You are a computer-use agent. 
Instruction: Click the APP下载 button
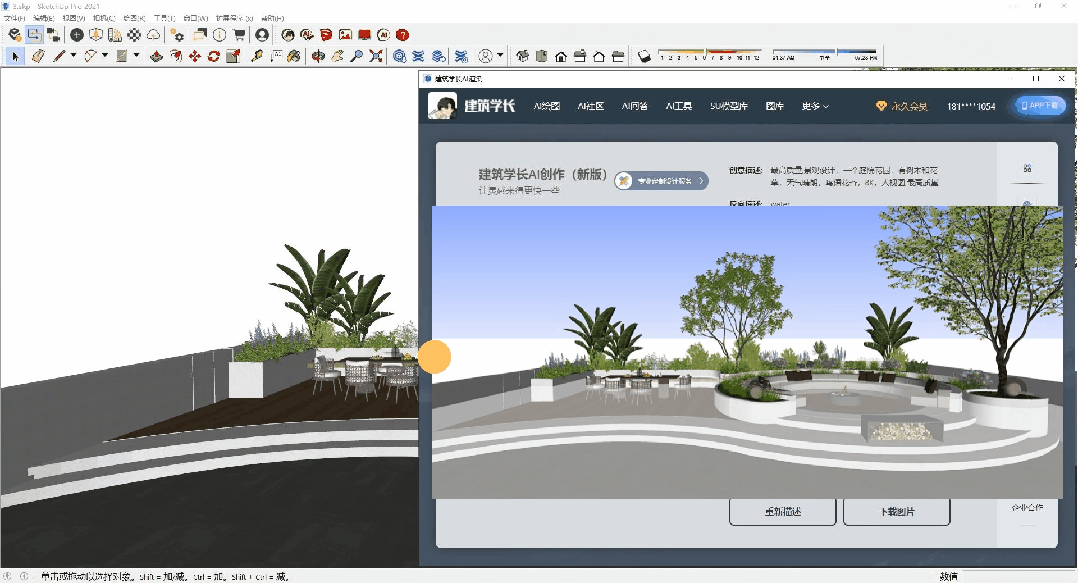(x=1040, y=106)
